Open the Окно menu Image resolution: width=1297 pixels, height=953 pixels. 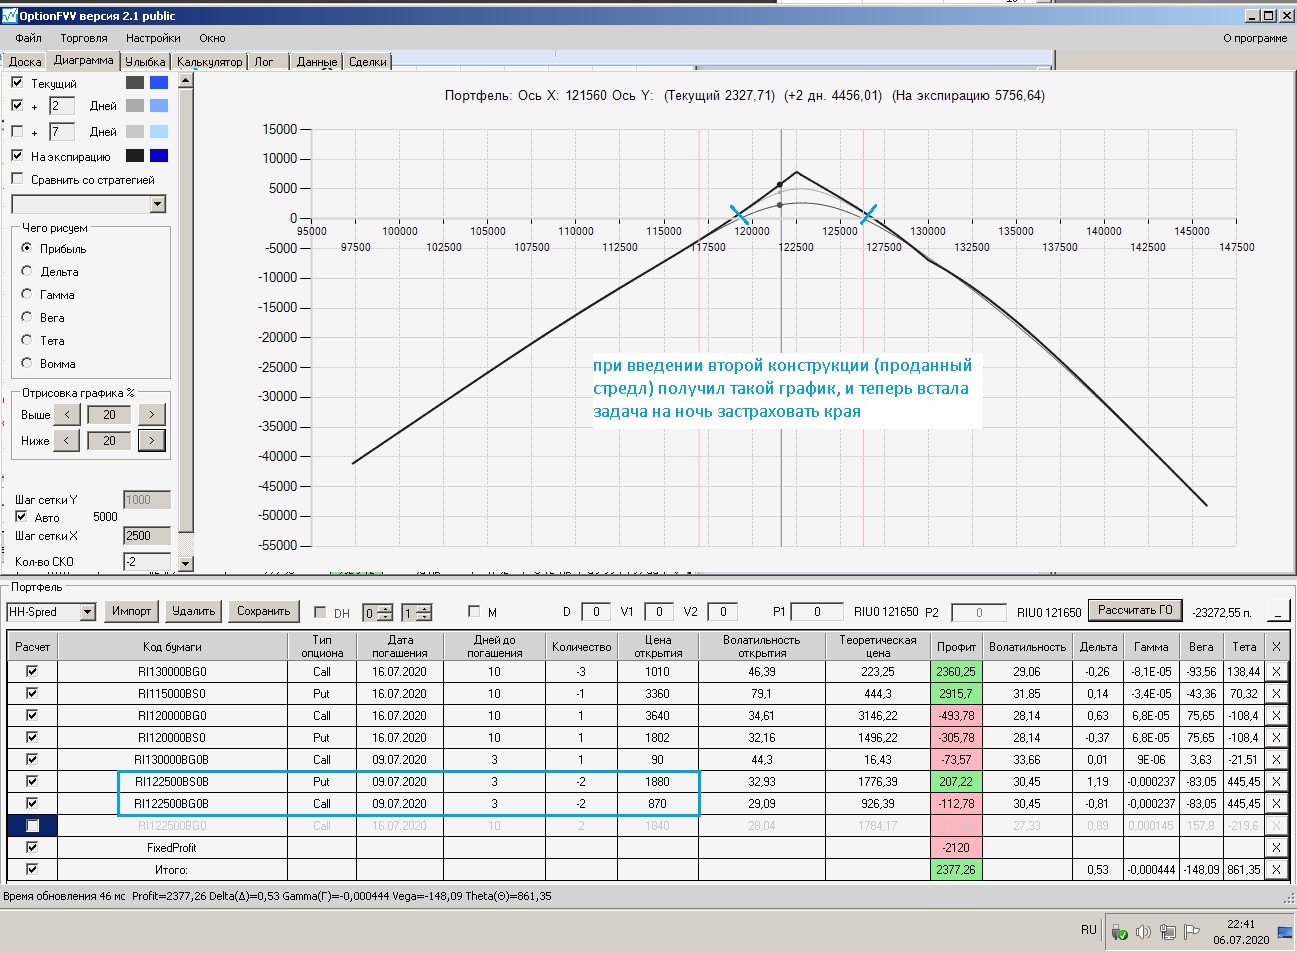click(212, 38)
